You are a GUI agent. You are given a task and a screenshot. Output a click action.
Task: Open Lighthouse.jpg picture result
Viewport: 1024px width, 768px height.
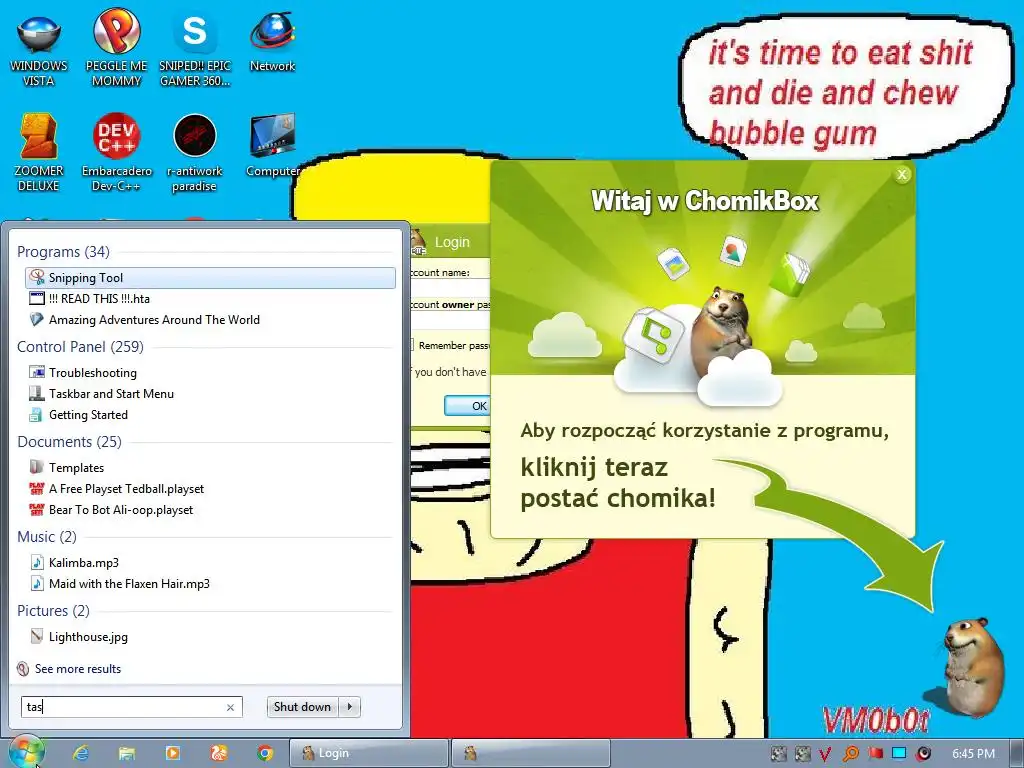(x=210, y=637)
